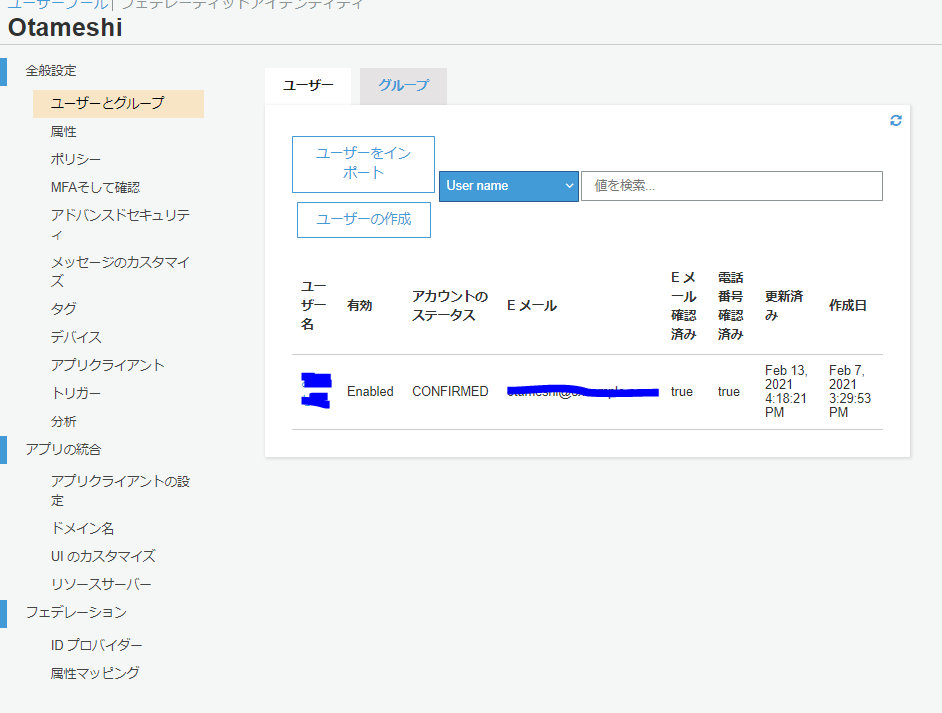Click the 作成日 column header

(848, 306)
